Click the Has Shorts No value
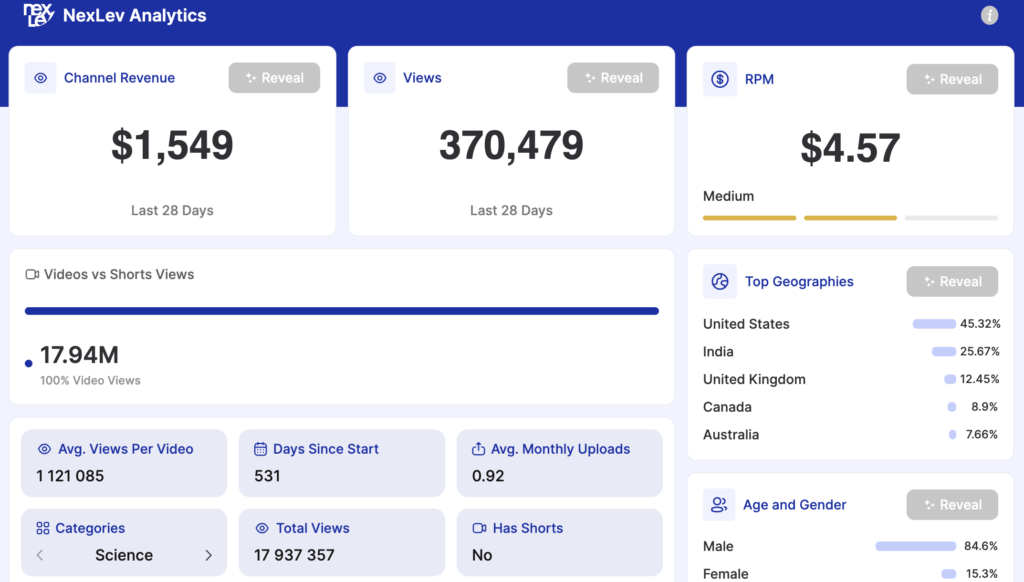Image resolution: width=1024 pixels, height=582 pixels. click(x=482, y=555)
